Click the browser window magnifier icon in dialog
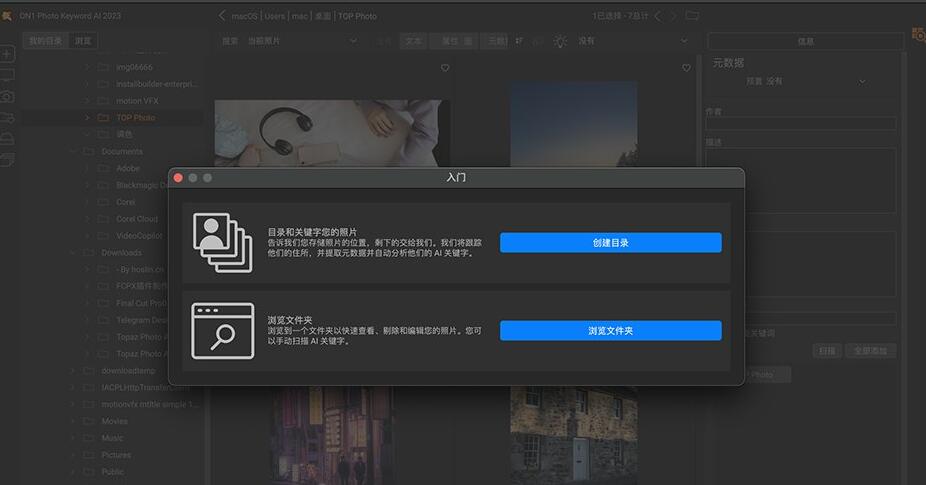The height and width of the screenshot is (485, 926). coord(223,331)
